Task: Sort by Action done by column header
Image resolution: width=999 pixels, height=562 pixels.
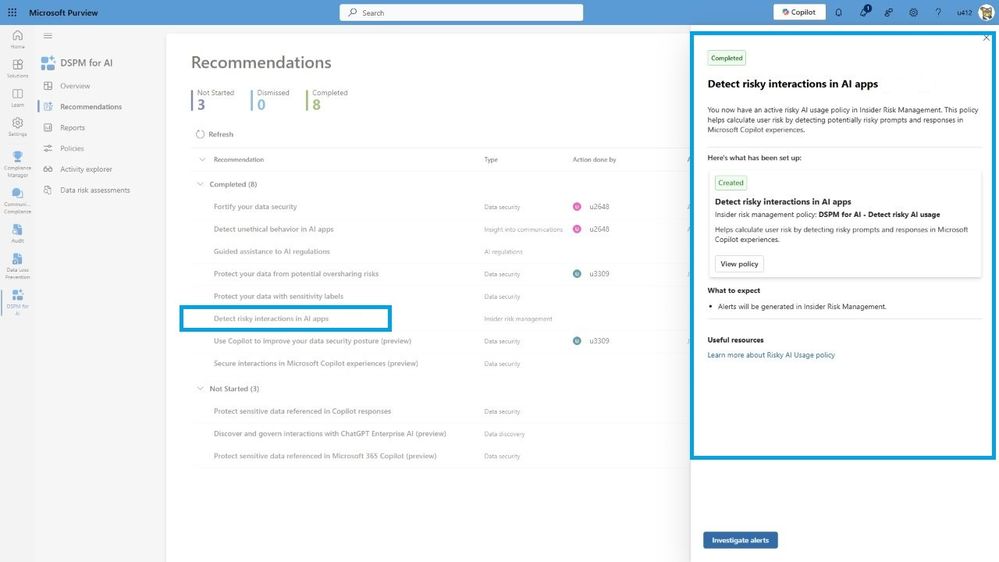Action: tap(594, 159)
